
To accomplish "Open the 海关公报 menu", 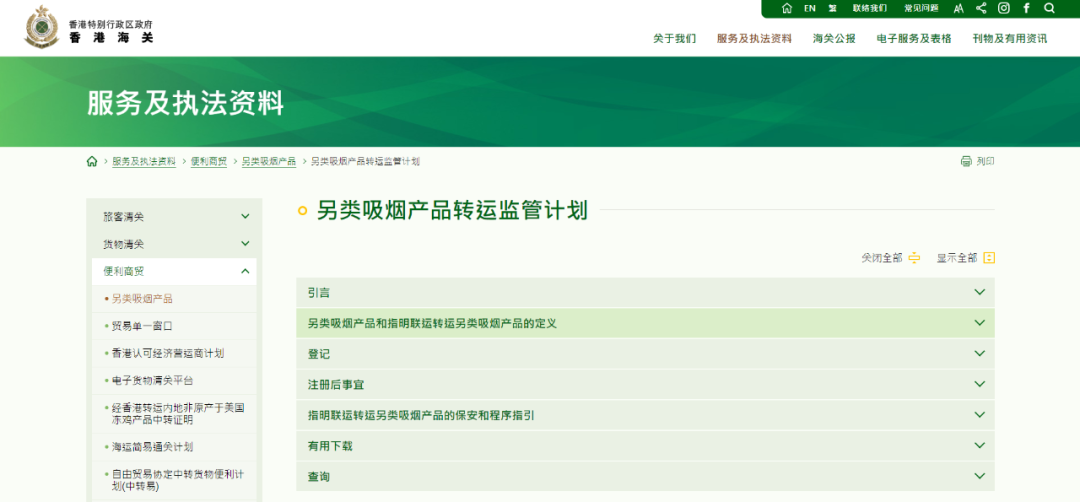I will coord(834,39).
